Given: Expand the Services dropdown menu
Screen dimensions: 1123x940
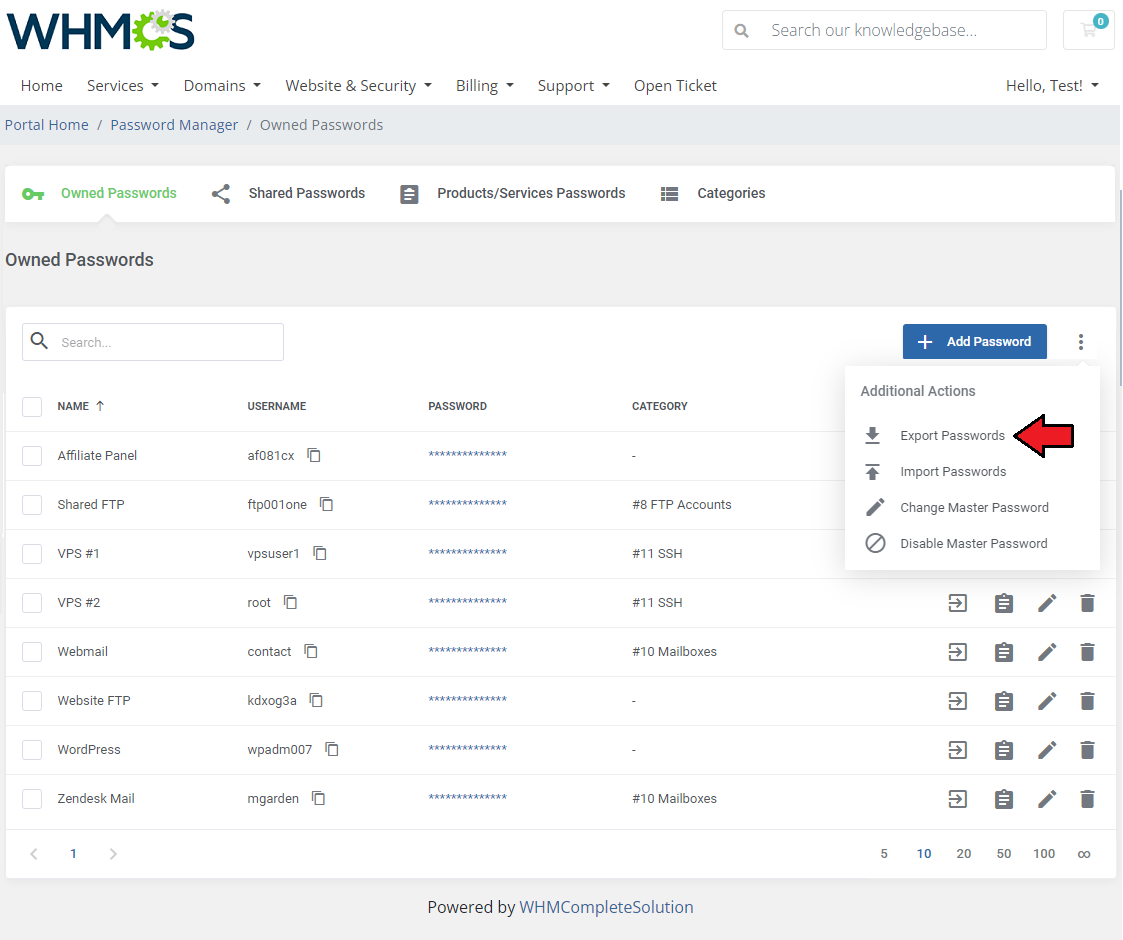Looking at the screenshot, I should point(122,85).
